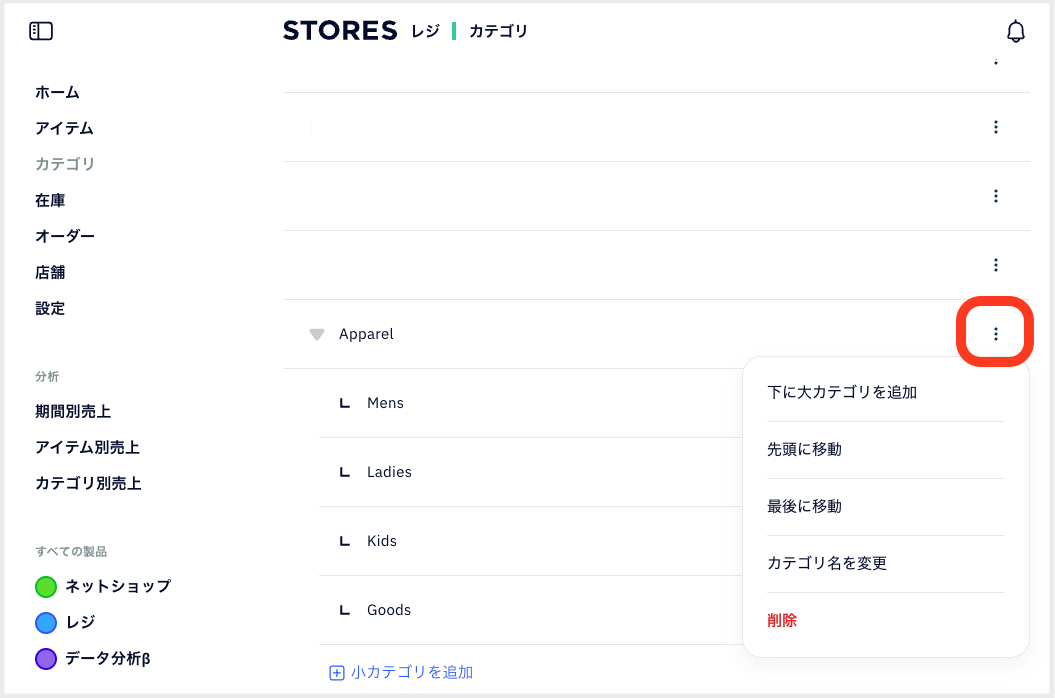Open データ分析β product link
The width and height of the screenshot is (1055, 698).
coord(108,658)
